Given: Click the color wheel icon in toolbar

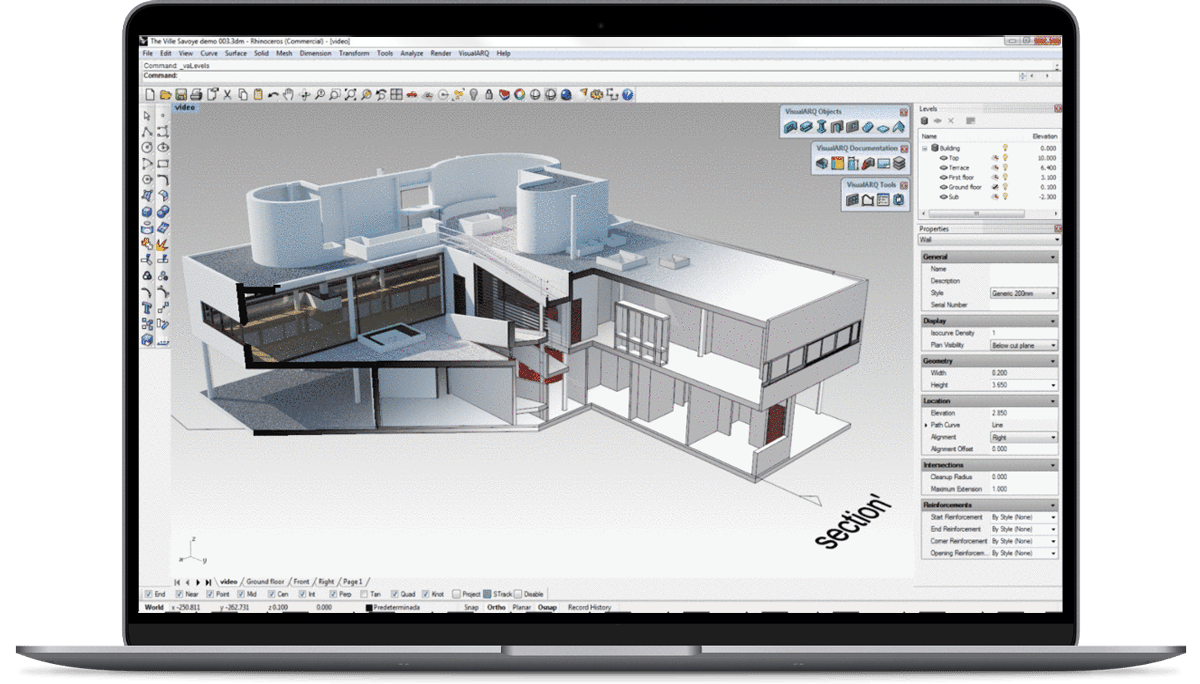Looking at the screenshot, I should (520, 95).
